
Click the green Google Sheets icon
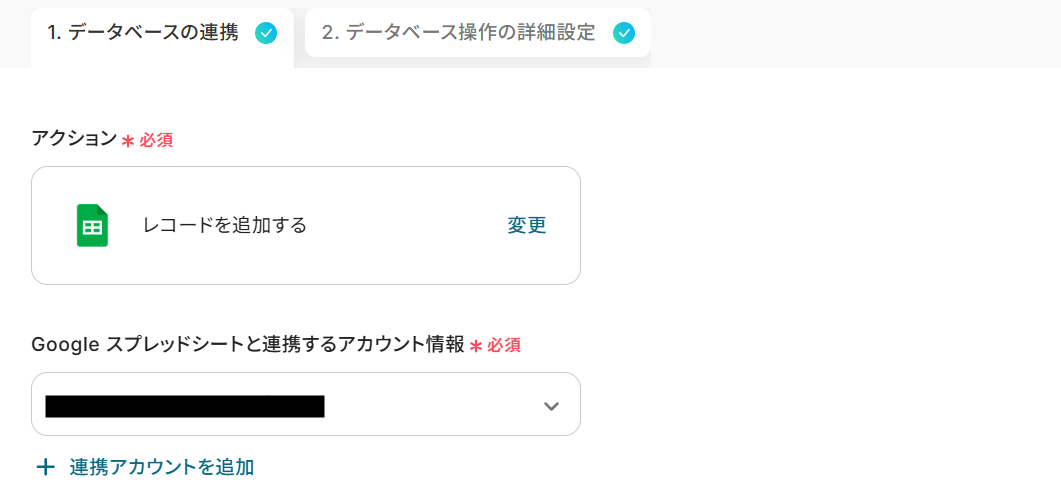pyautogui.click(x=93, y=225)
